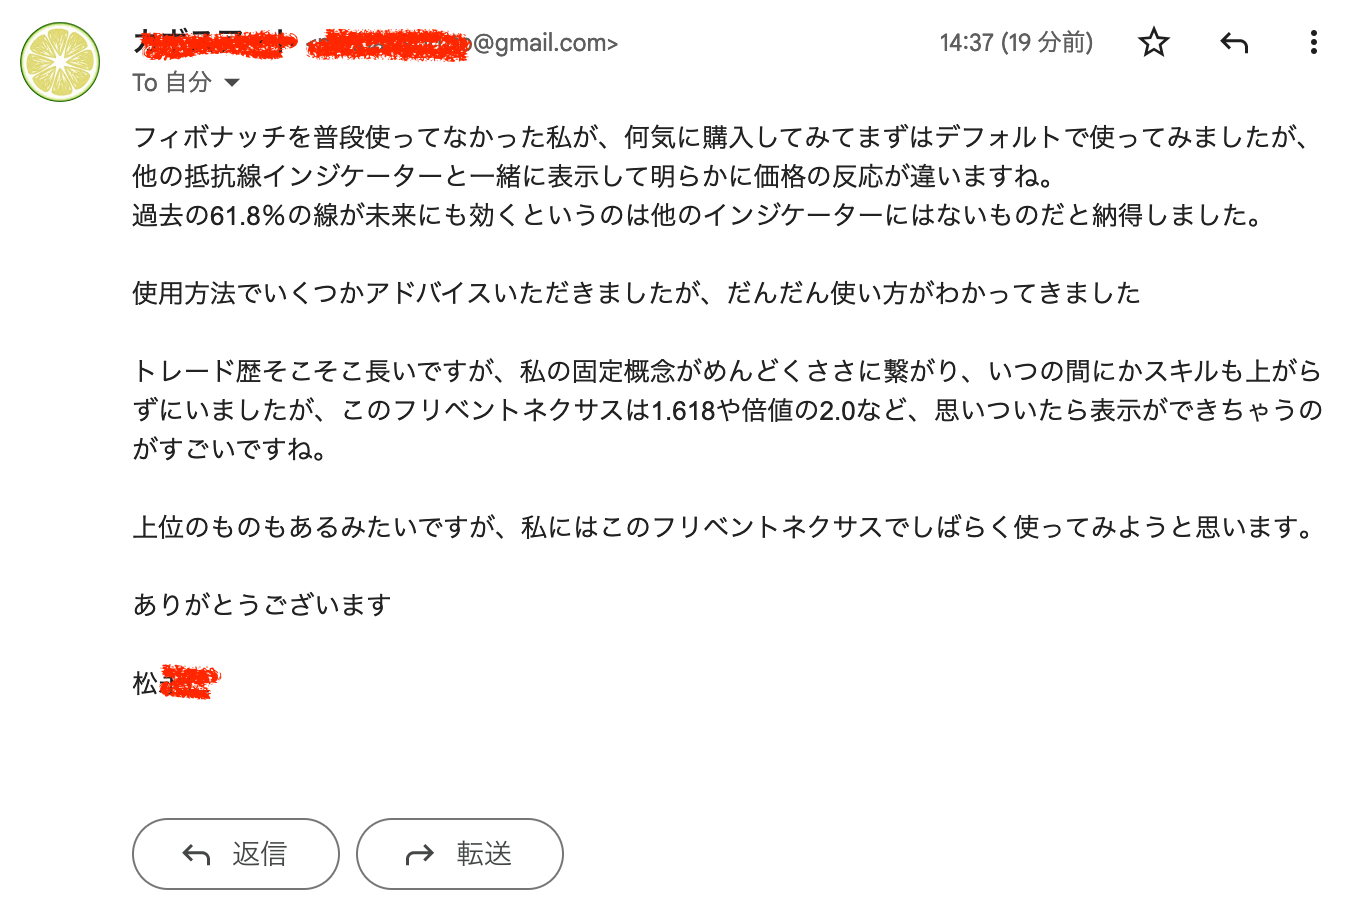
Task: Click the 14:37 timestamp
Action: pos(1015,43)
